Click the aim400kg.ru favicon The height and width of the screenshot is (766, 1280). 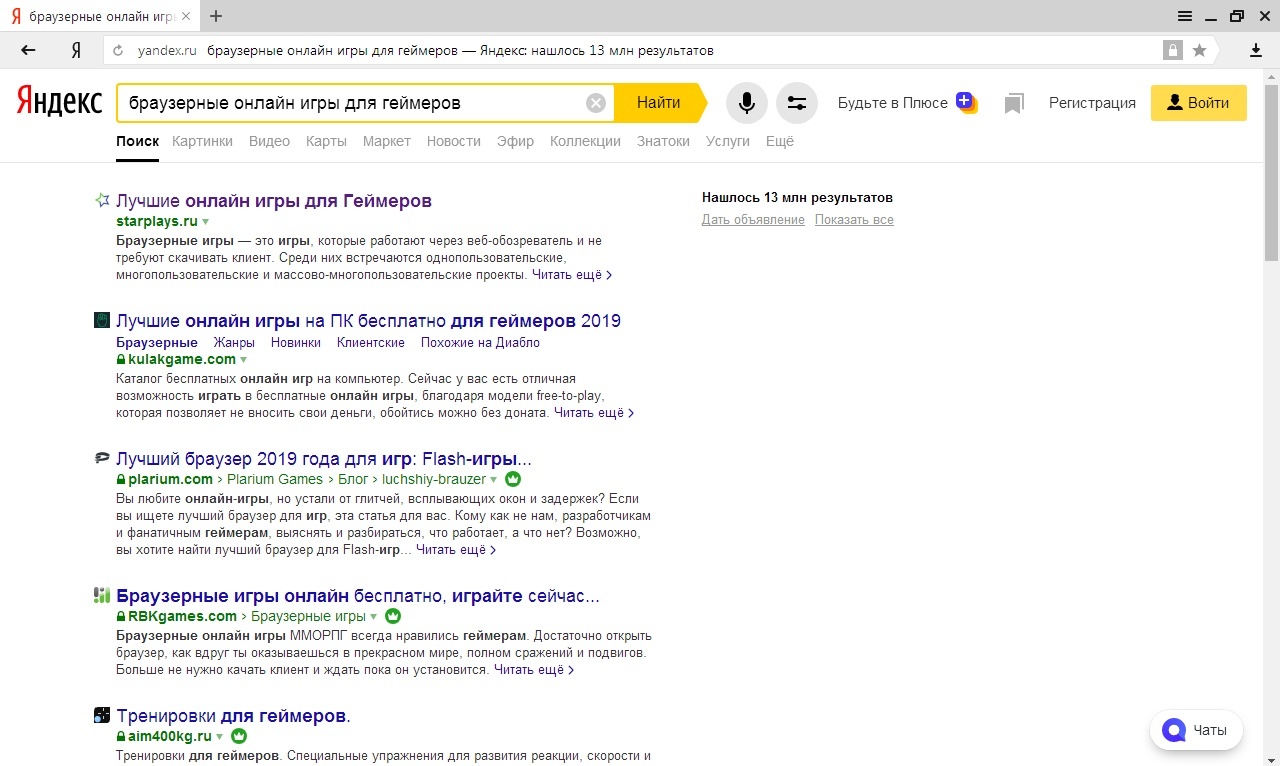click(x=102, y=715)
